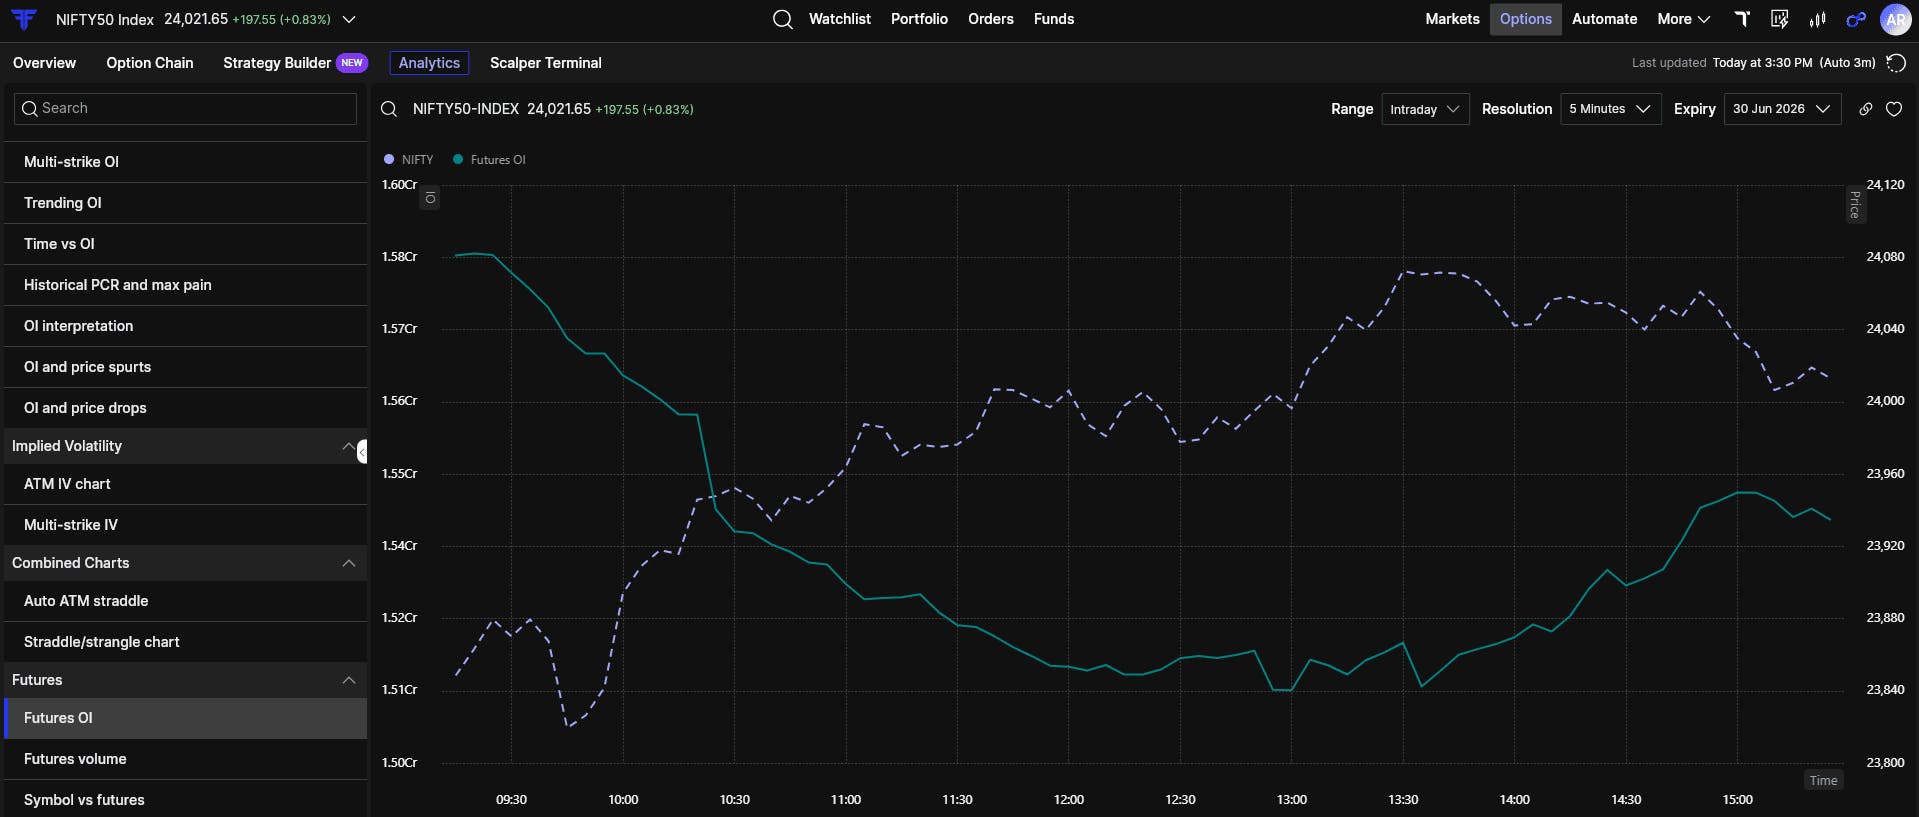Open the Range Intraday dropdown

1425,109
